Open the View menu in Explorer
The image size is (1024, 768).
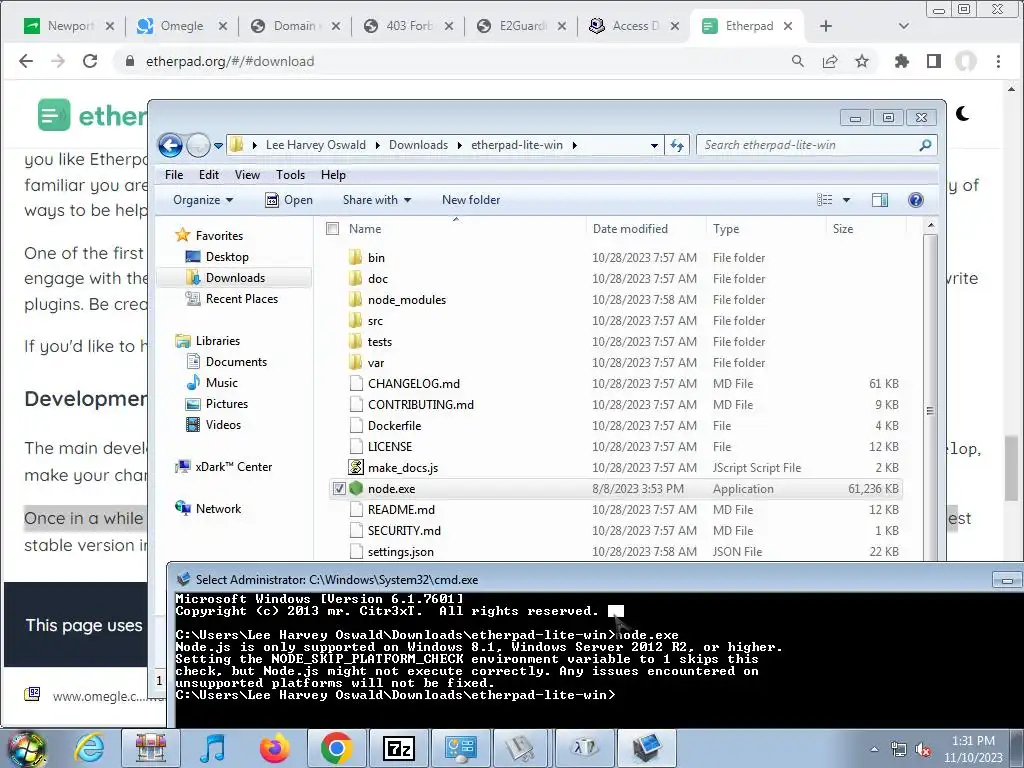(248, 175)
